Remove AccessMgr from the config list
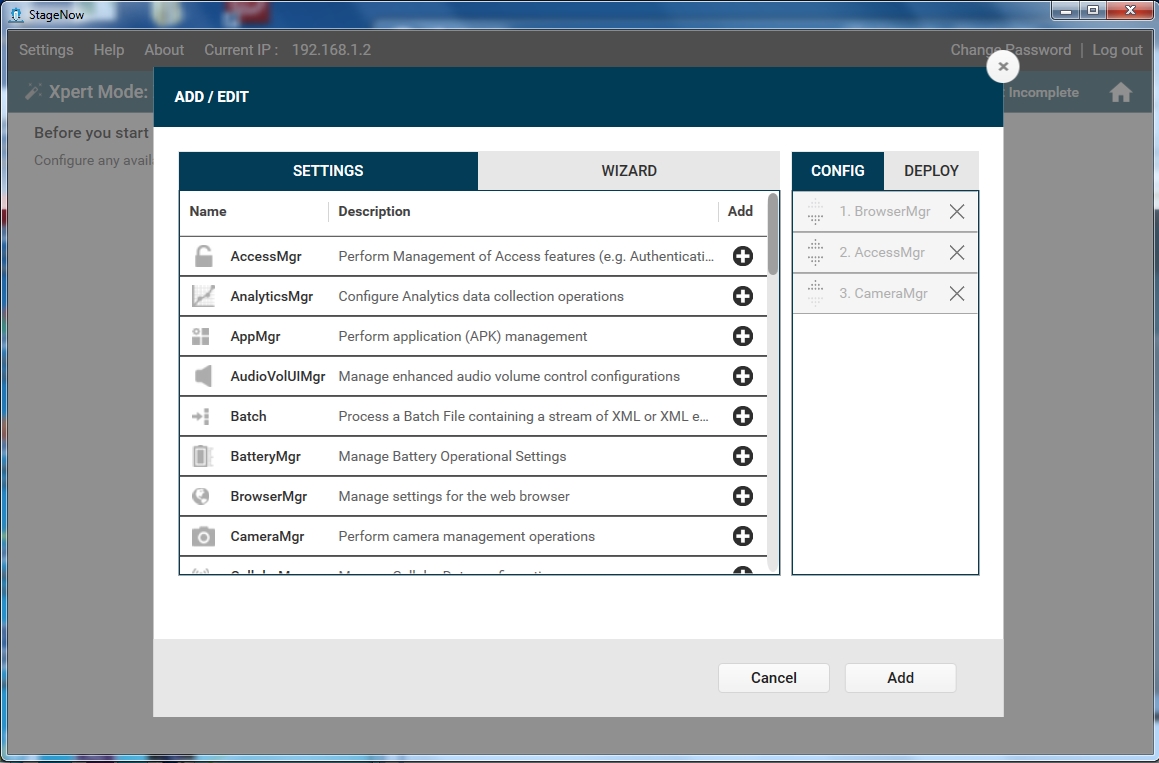 pos(957,253)
